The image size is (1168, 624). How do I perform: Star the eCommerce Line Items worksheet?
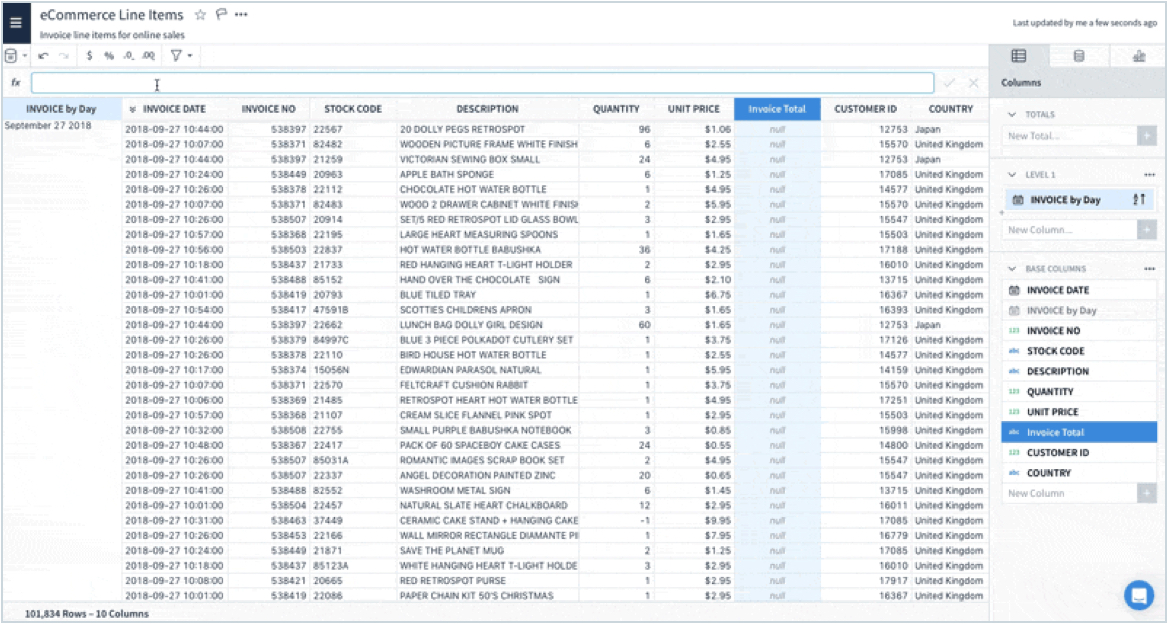click(200, 15)
